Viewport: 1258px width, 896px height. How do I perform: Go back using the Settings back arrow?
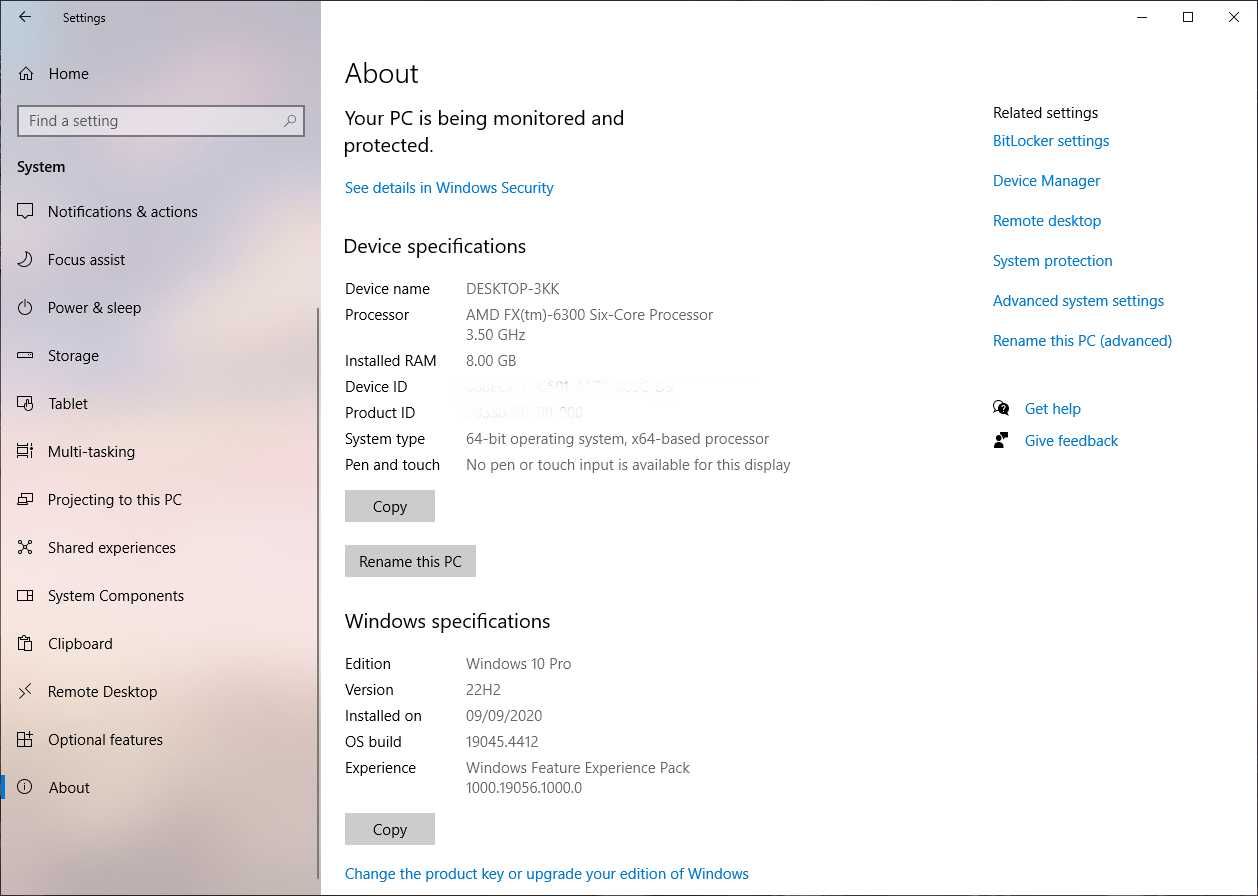point(25,17)
